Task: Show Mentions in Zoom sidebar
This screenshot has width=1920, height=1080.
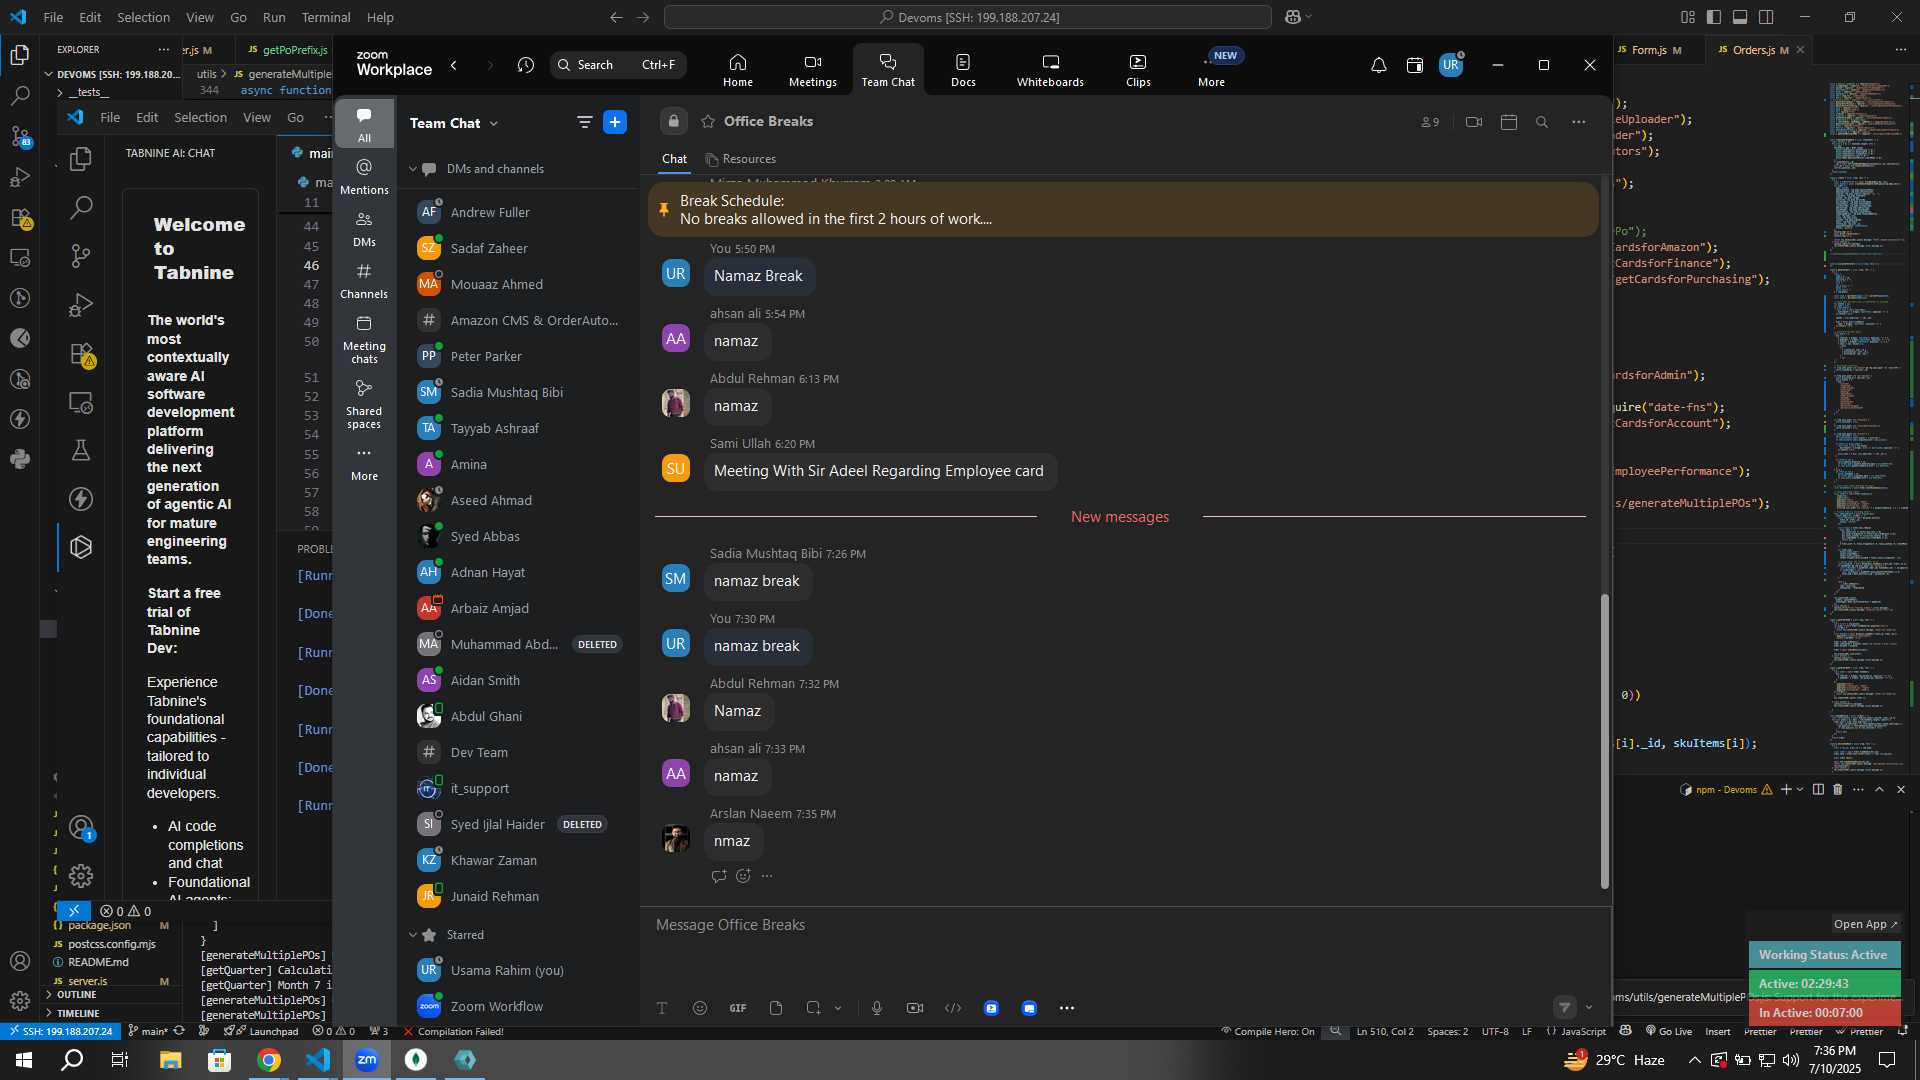Action: point(364,176)
